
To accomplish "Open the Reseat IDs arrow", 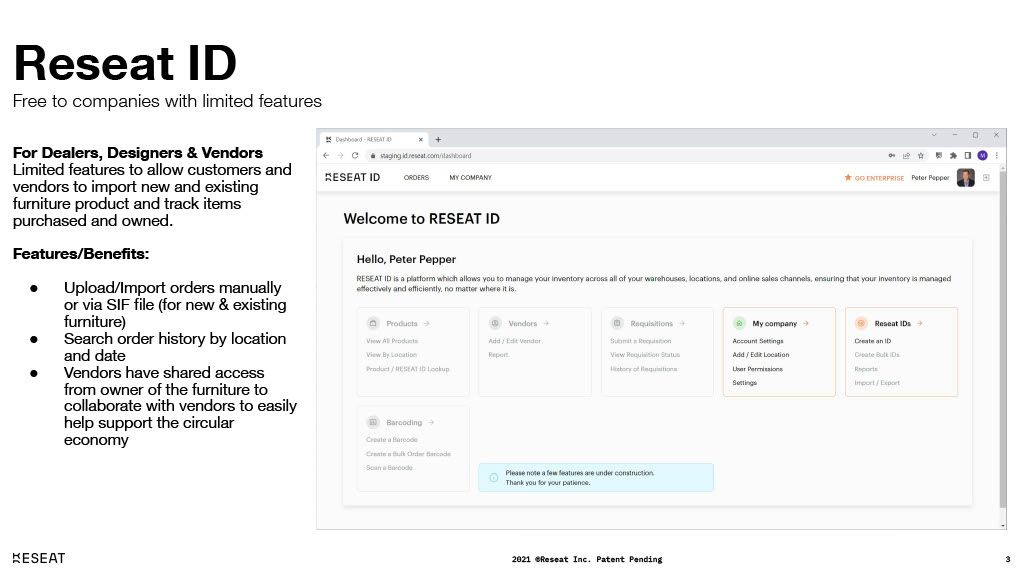I will [x=920, y=323].
